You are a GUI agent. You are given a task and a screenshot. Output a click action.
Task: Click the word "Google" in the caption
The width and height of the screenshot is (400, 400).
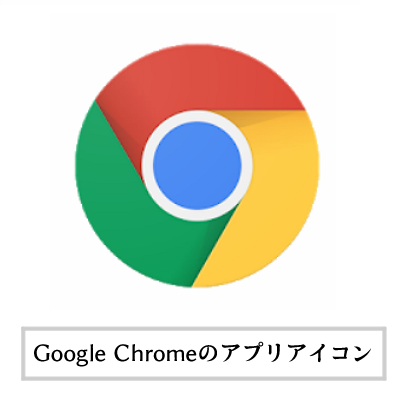70,355
